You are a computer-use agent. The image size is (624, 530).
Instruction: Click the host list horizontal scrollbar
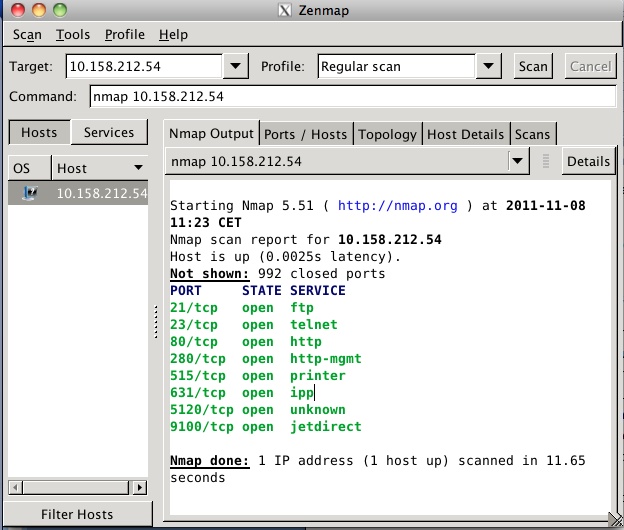(78, 487)
